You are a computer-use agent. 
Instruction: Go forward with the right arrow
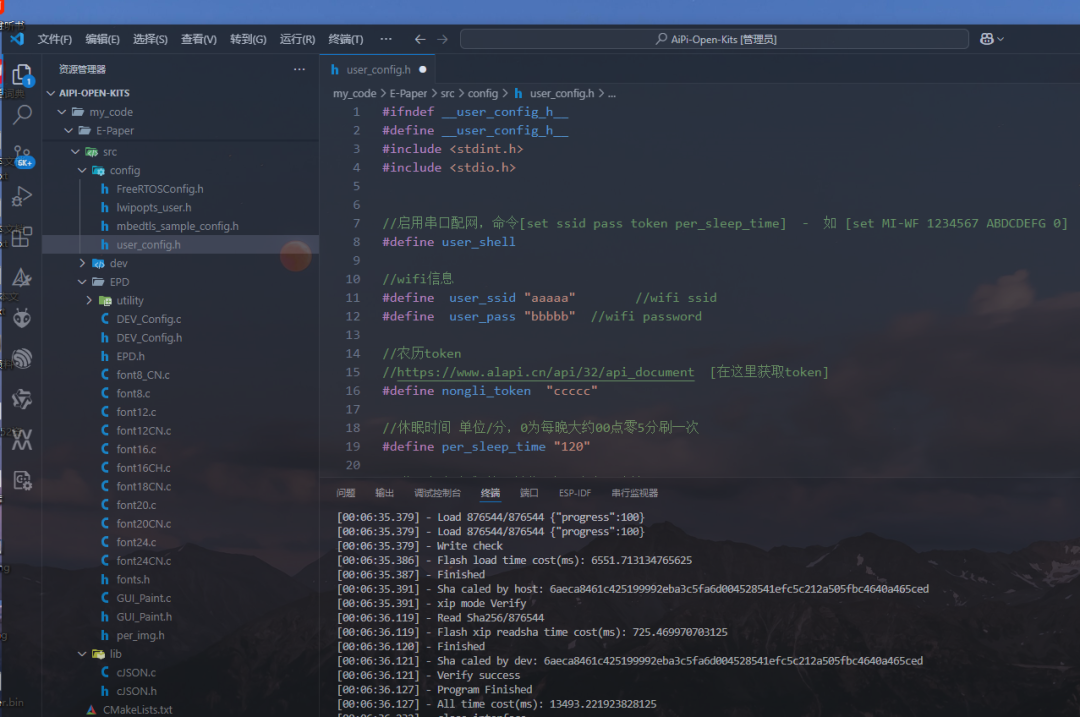pos(442,39)
